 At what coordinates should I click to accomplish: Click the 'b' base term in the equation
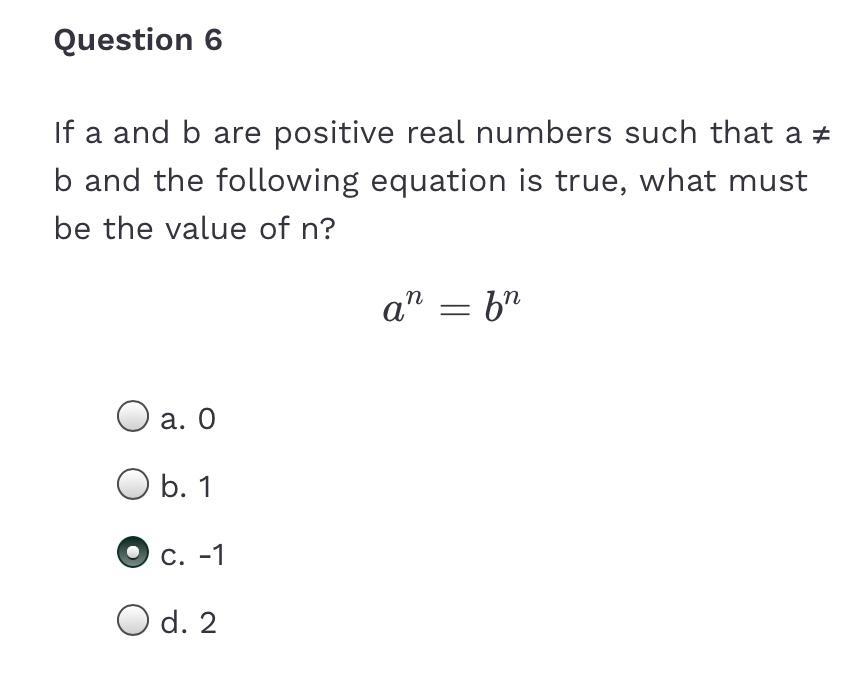[x=492, y=308]
